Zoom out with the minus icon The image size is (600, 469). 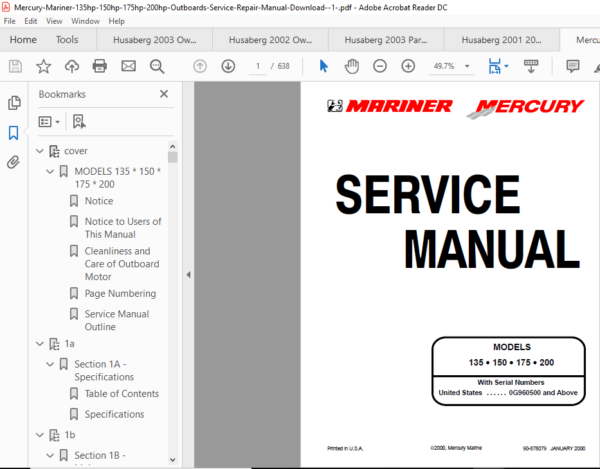[x=380, y=66]
